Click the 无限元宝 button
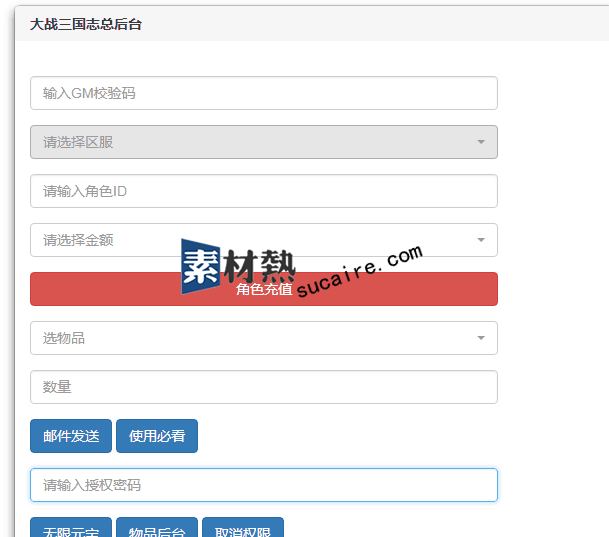Image resolution: width=609 pixels, height=537 pixels. pyautogui.click(x=71, y=529)
